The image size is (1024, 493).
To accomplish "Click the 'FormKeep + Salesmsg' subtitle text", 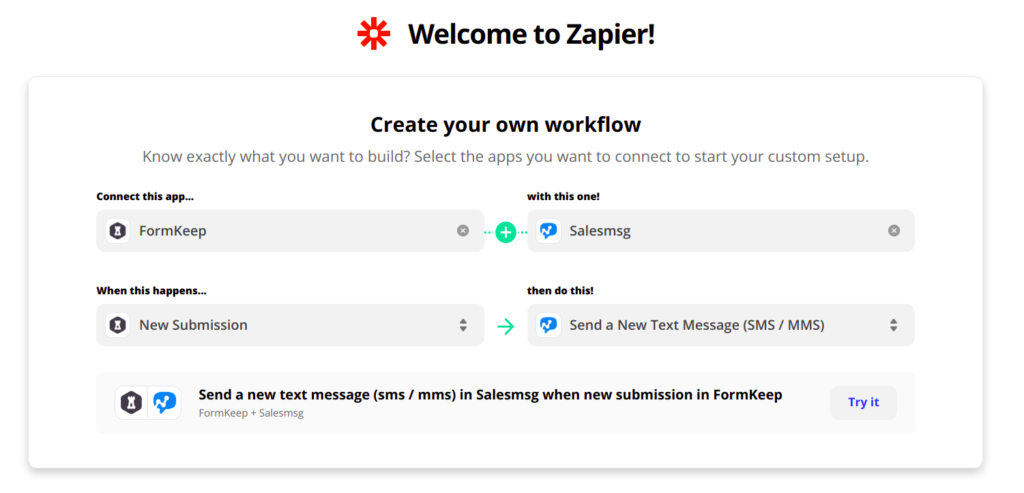I will (x=251, y=413).
